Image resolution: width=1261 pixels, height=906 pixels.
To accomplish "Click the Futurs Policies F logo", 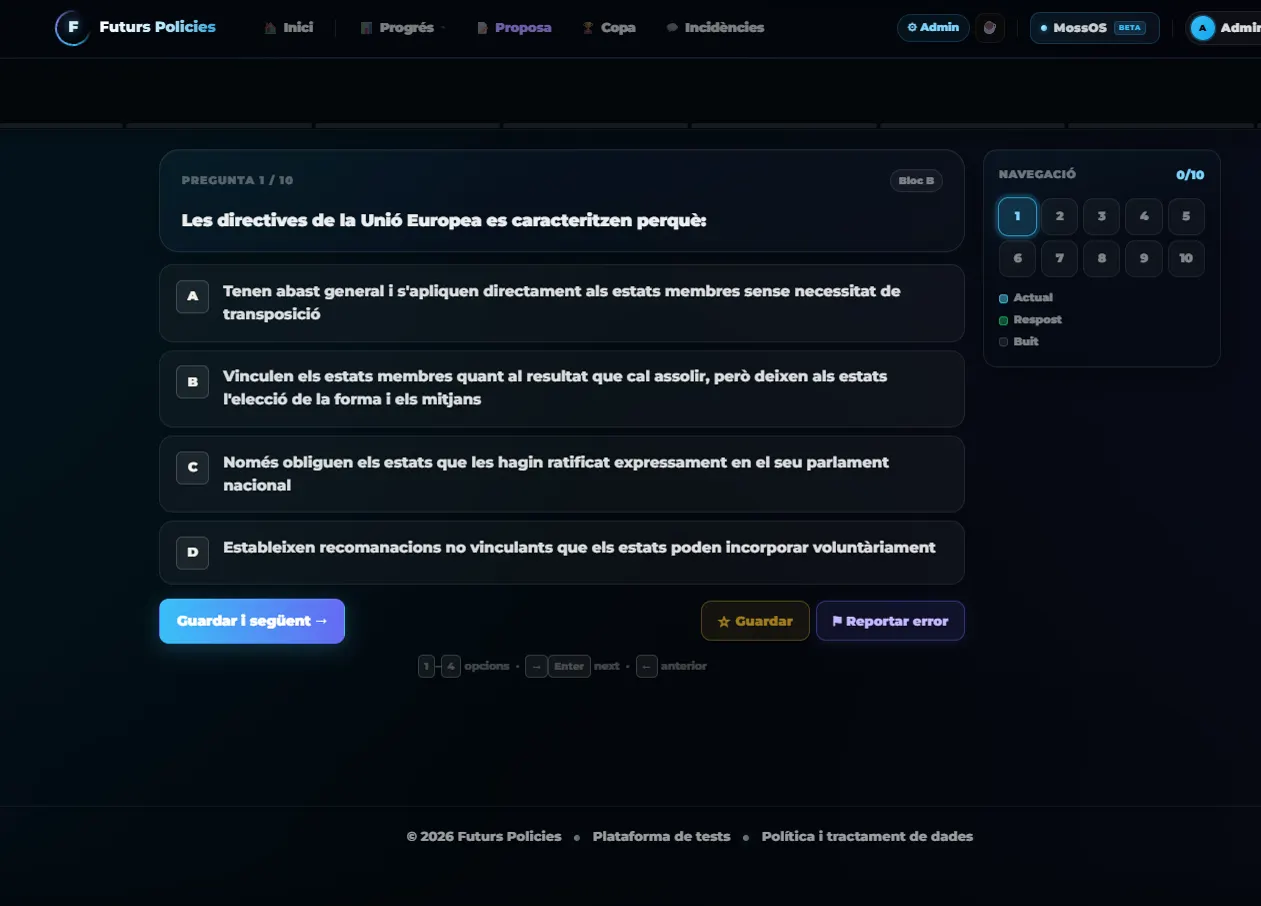I will (72, 27).
